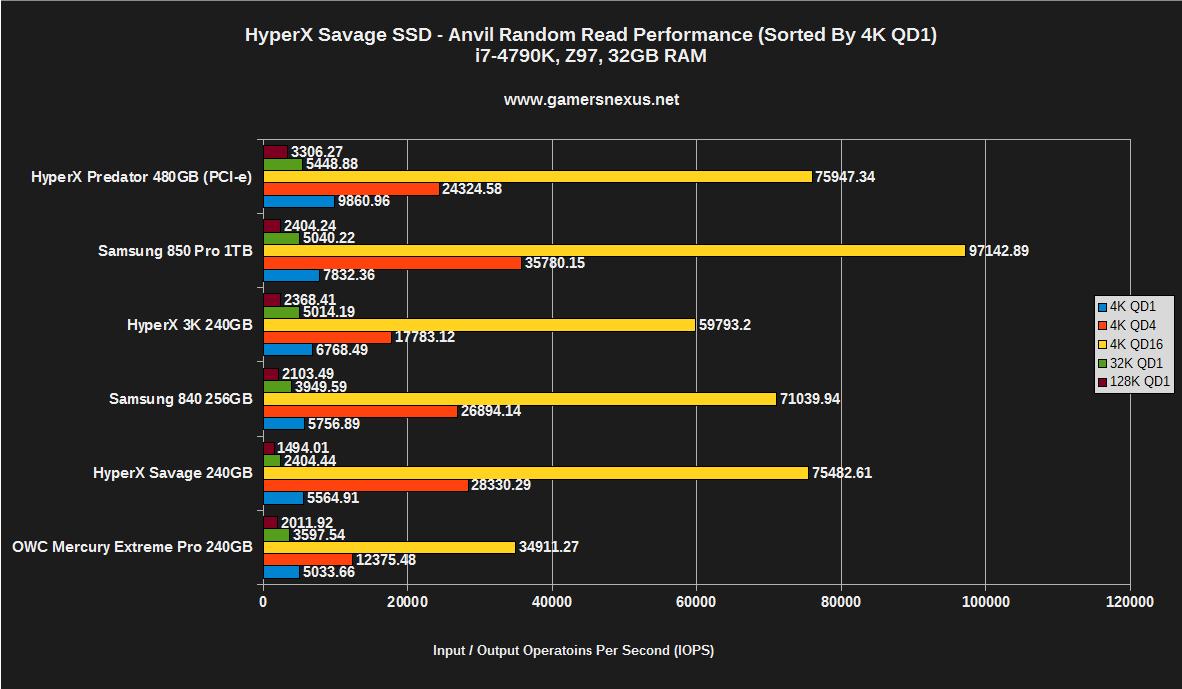Click the i7-4790K subtitle line

click(591, 56)
